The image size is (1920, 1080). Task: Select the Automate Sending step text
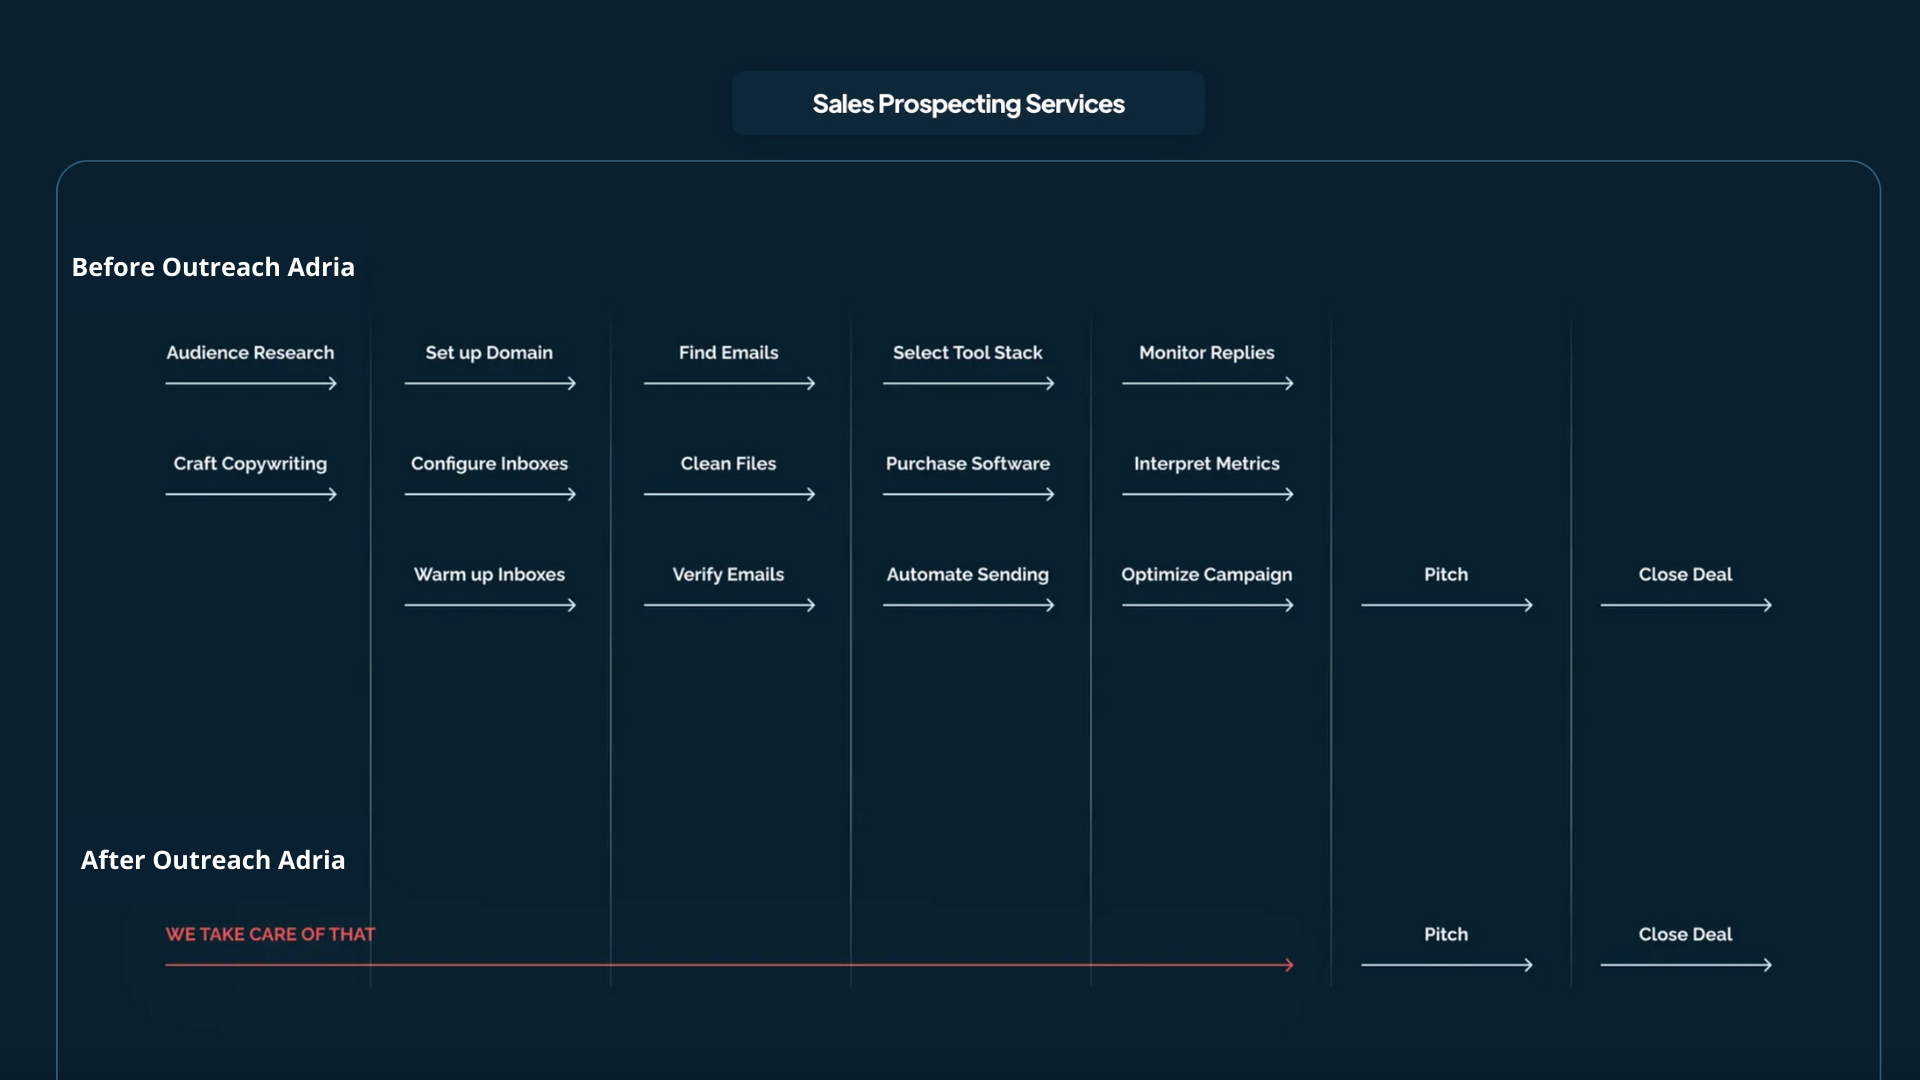pyautogui.click(x=967, y=575)
